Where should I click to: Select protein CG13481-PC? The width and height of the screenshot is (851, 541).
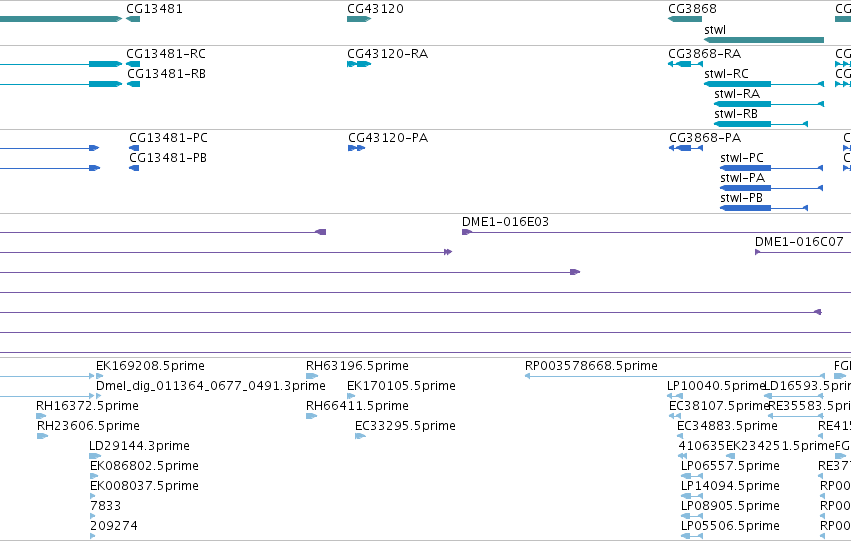(134, 148)
